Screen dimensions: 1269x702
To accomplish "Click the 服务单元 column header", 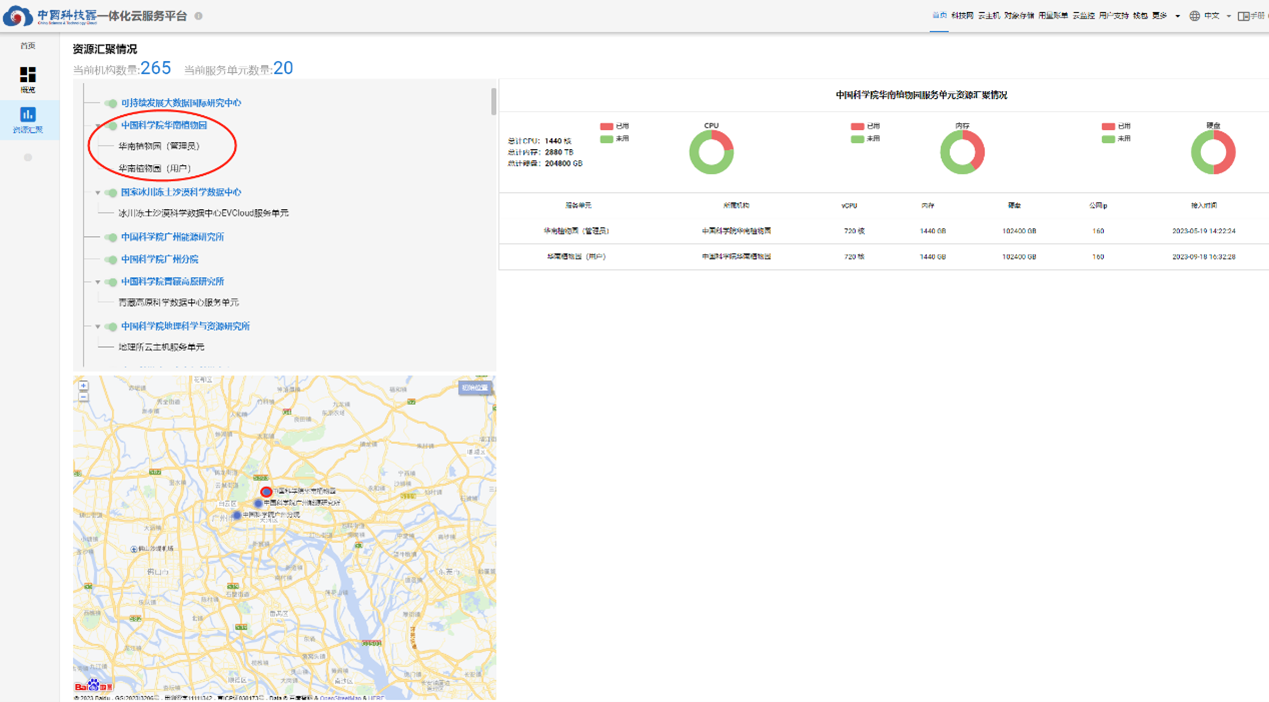I will point(578,206).
